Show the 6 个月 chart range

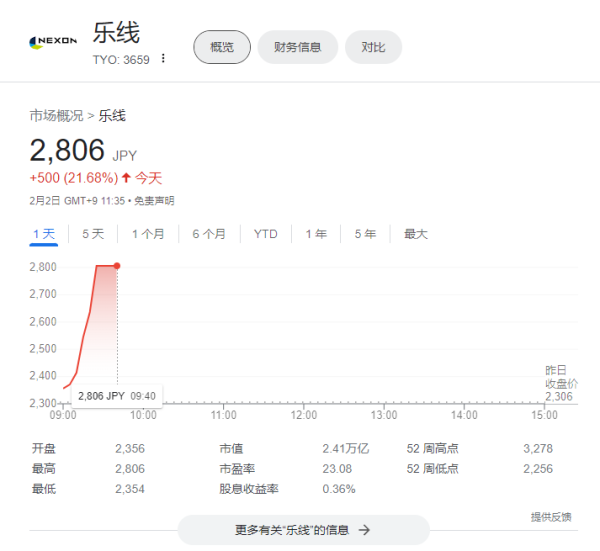(209, 234)
